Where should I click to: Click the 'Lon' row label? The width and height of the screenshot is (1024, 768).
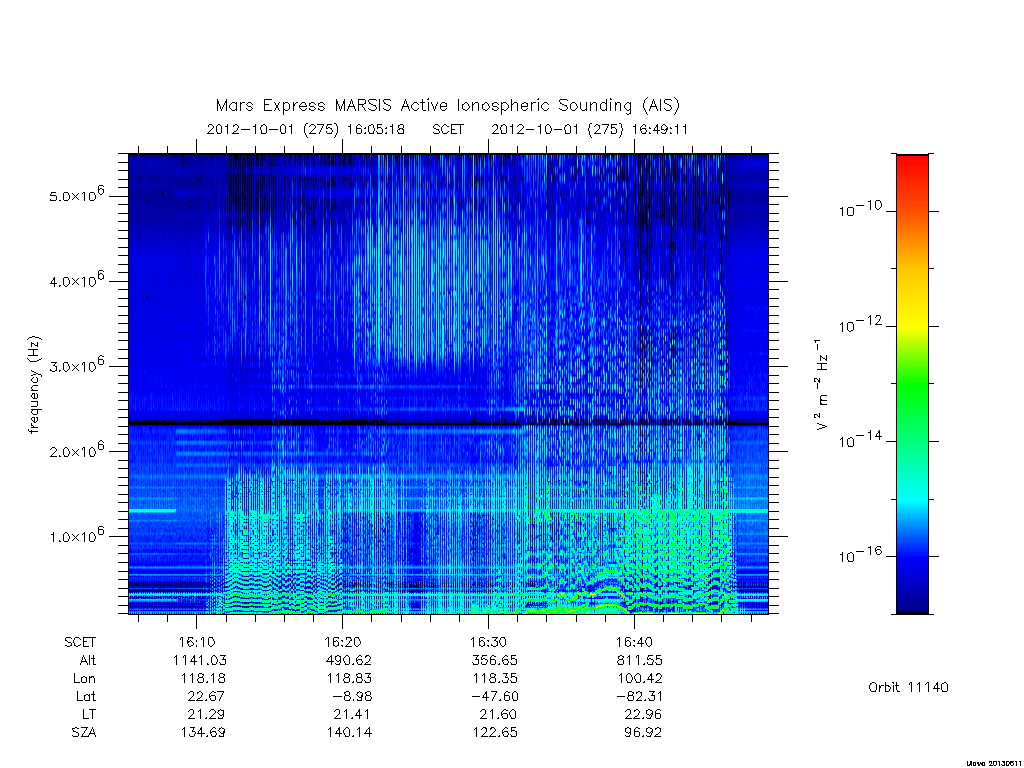click(x=84, y=679)
